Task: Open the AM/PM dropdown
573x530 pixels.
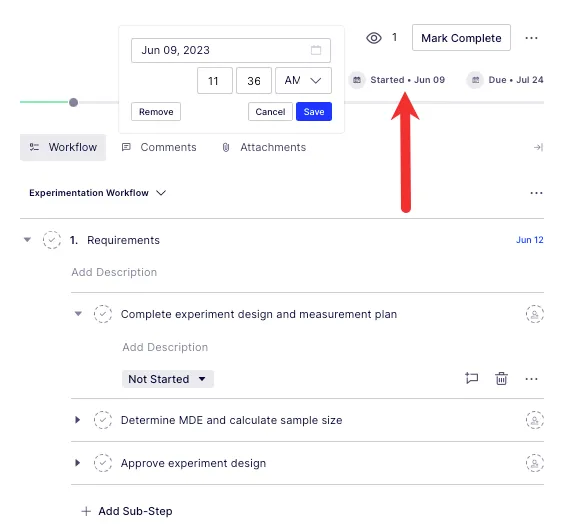Action: (x=303, y=80)
